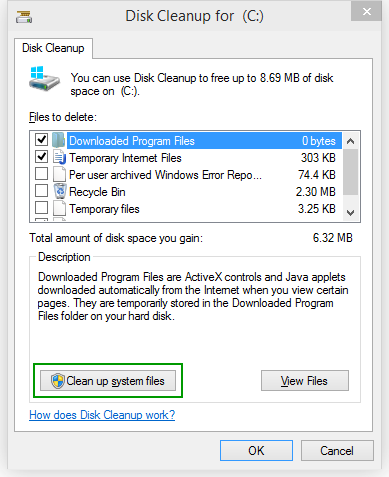Screen dimensions: 389x477
Task: Uncheck the Temporary Internet Files checkbox
Action: tap(41, 157)
